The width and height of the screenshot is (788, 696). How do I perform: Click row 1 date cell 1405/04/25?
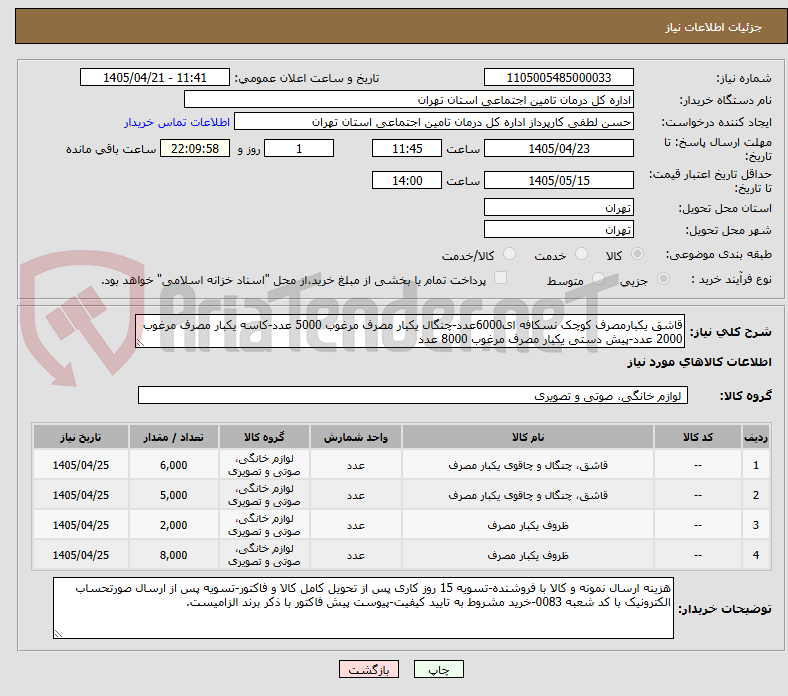pyautogui.click(x=81, y=465)
